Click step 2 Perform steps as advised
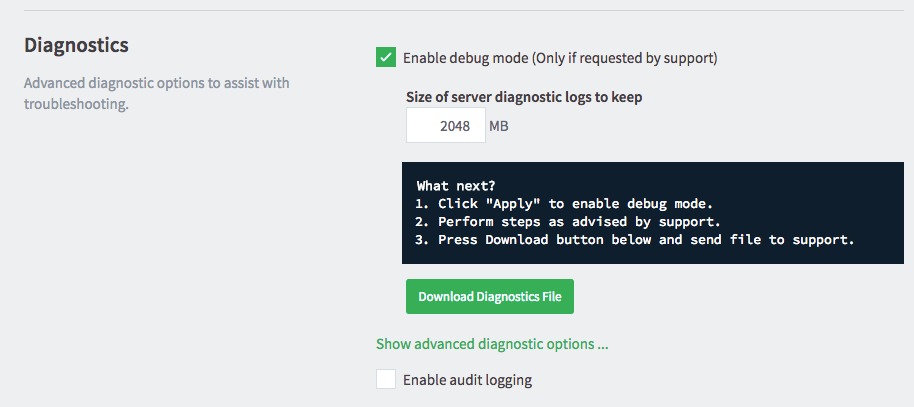Viewport: 914px width, 407px height. pyautogui.click(x=569, y=222)
